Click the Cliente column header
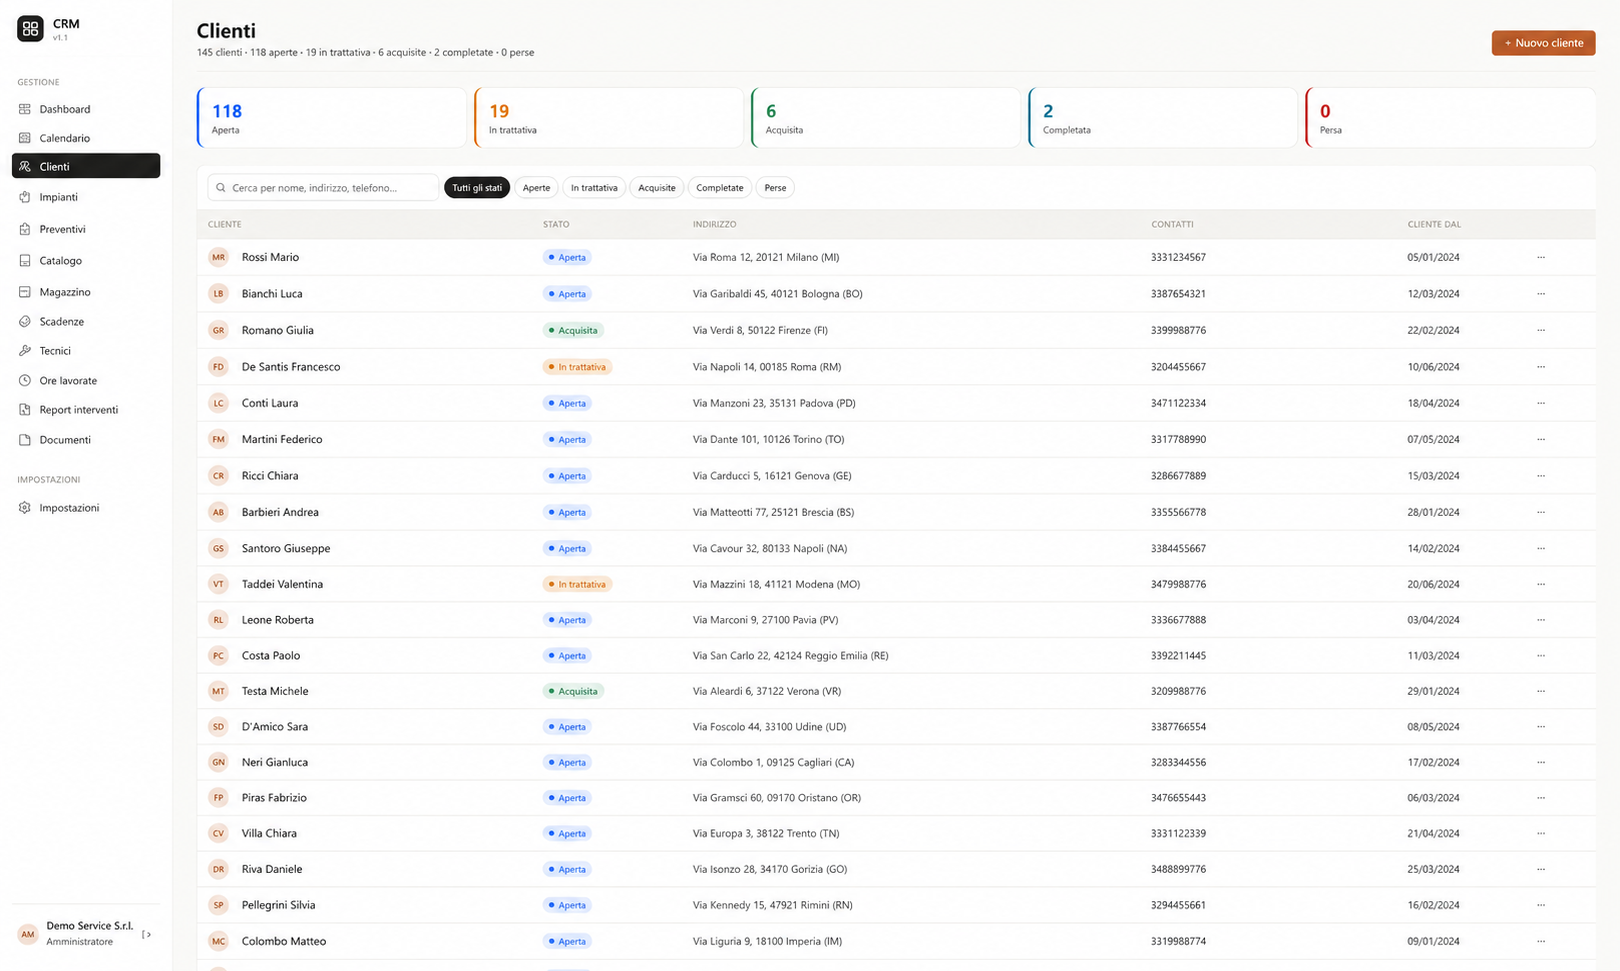The width and height of the screenshot is (1620, 971). pyautogui.click(x=224, y=224)
